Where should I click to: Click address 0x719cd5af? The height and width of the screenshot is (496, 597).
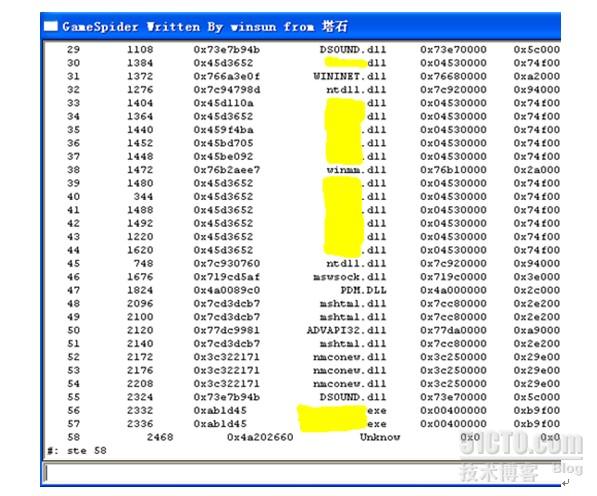pyautogui.click(x=227, y=277)
